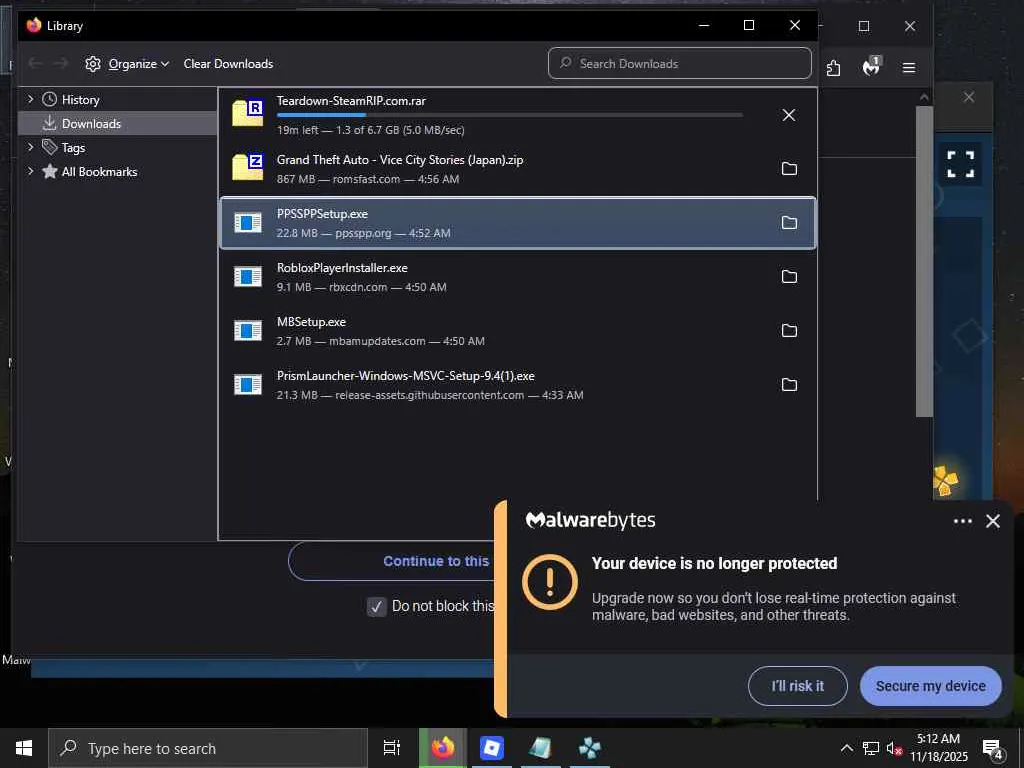Click the MBSetup.exe file icon
Image resolution: width=1024 pixels, height=768 pixels.
pos(248,330)
